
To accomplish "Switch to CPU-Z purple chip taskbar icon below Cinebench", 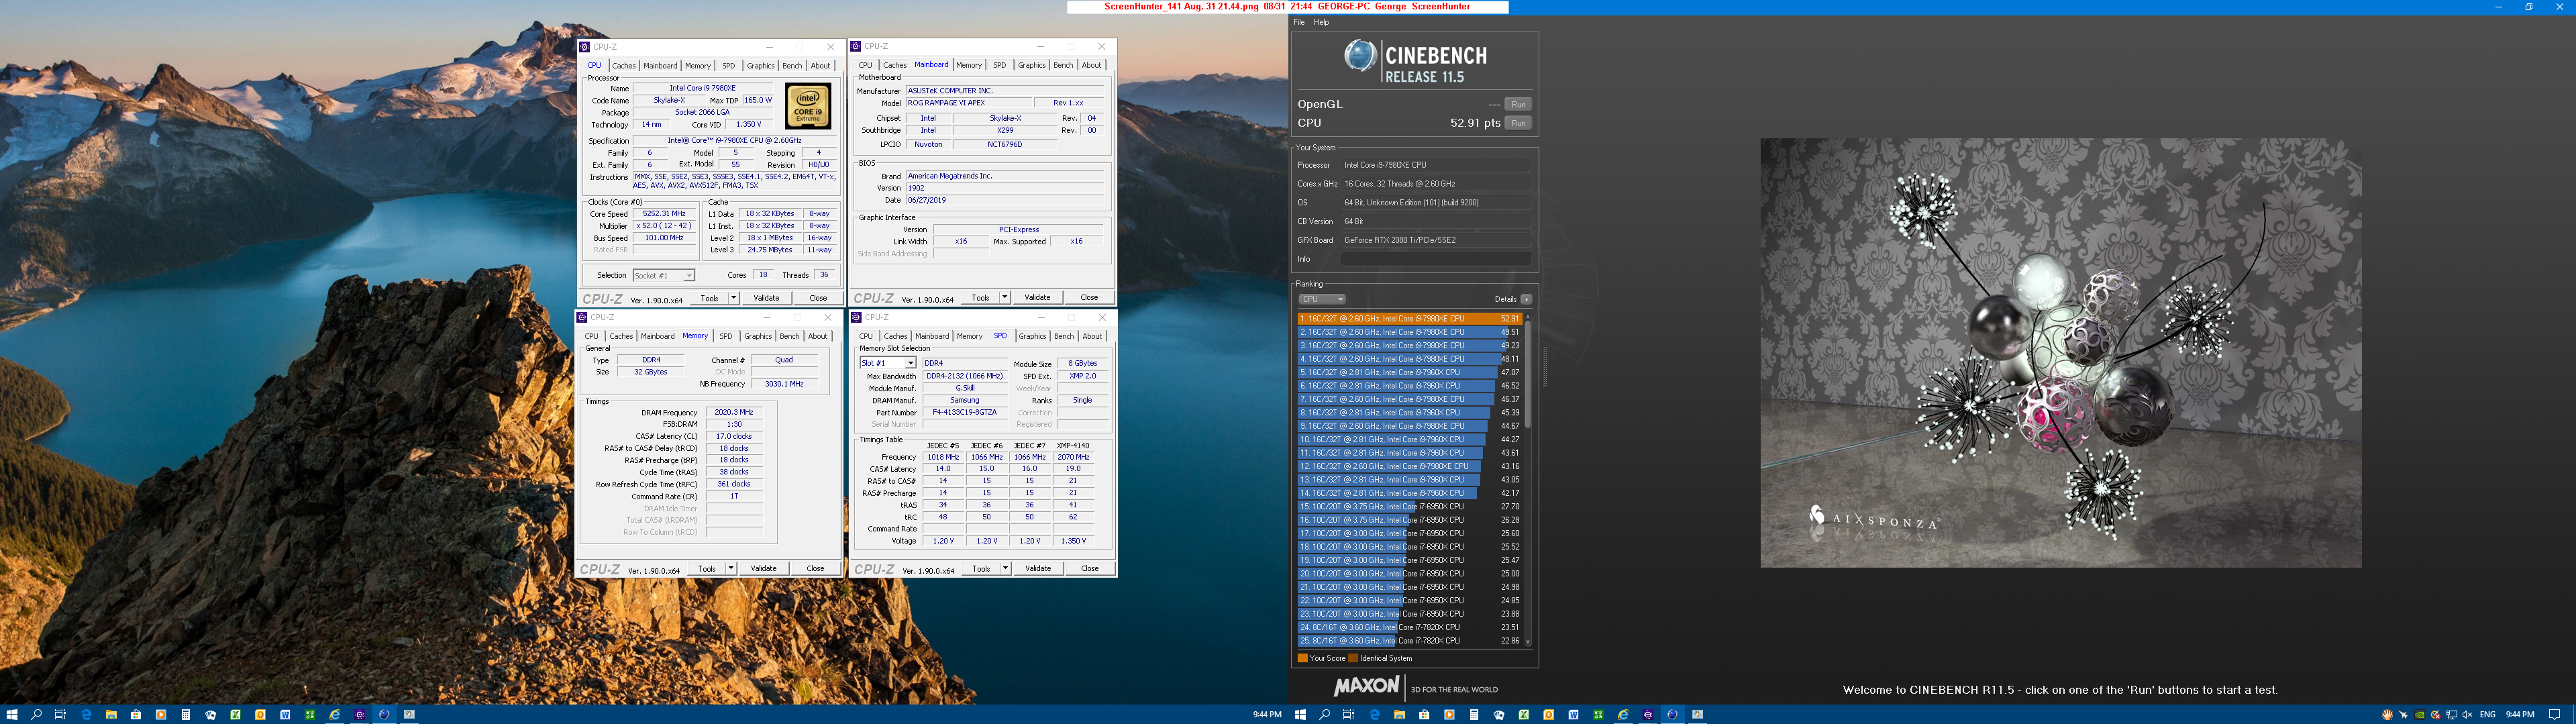I will click(x=1648, y=714).
